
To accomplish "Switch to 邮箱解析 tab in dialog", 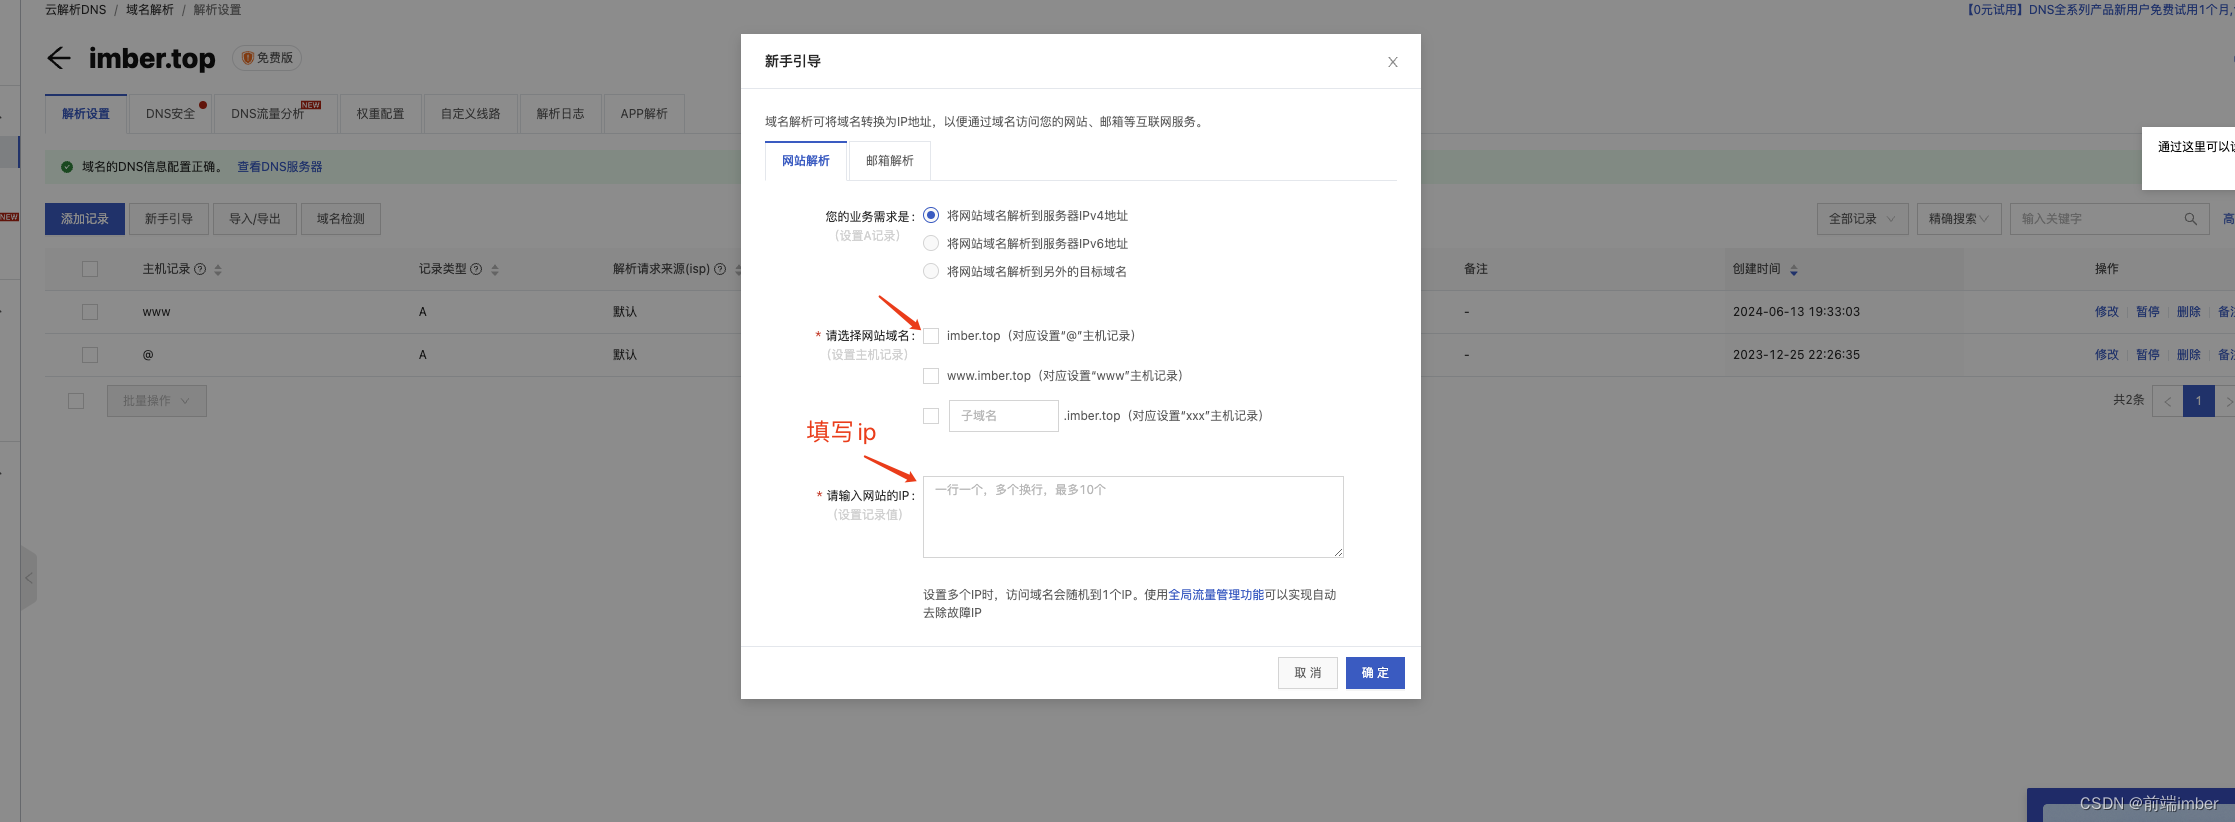I will click(890, 161).
